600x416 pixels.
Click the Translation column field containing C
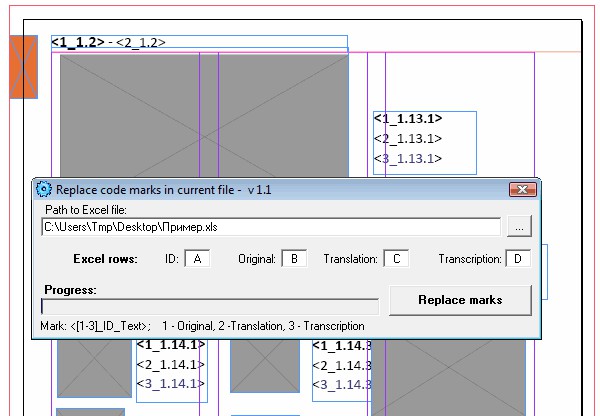point(396,259)
